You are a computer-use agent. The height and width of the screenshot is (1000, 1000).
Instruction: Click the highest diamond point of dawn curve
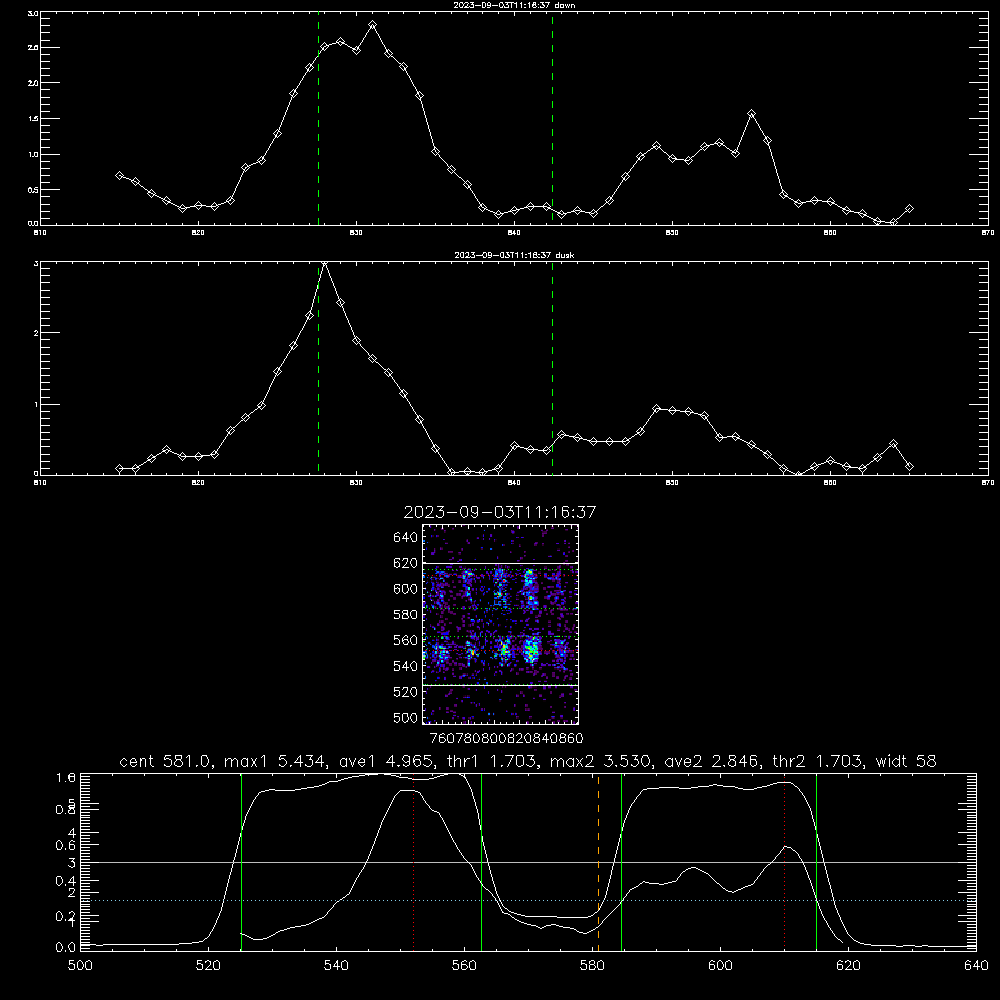(x=372, y=26)
